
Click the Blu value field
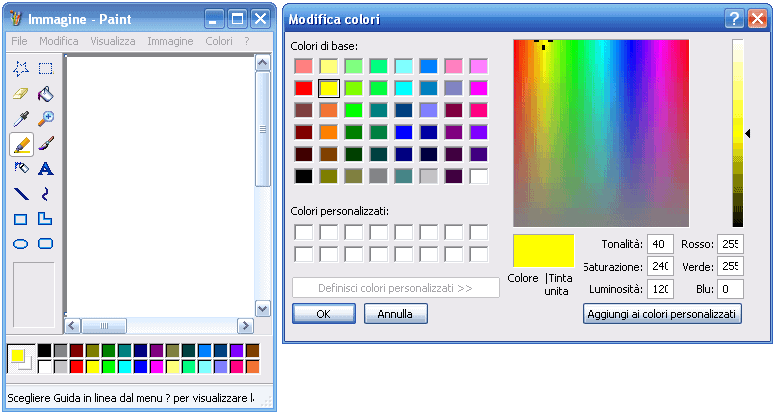point(731,289)
